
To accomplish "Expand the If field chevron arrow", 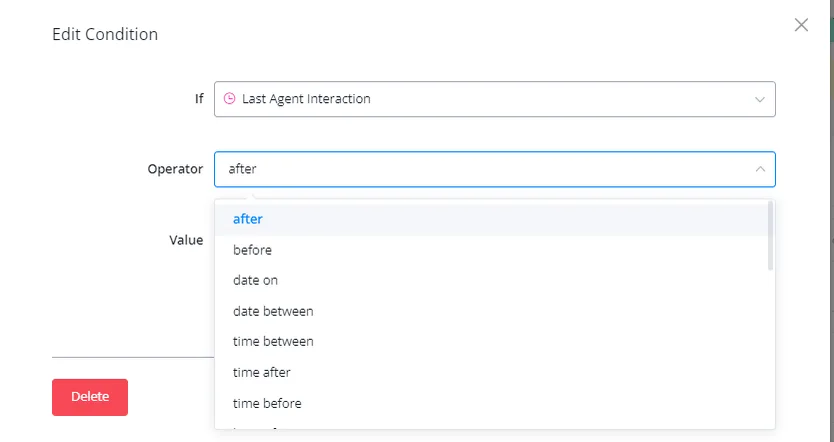I will (760, 99).
